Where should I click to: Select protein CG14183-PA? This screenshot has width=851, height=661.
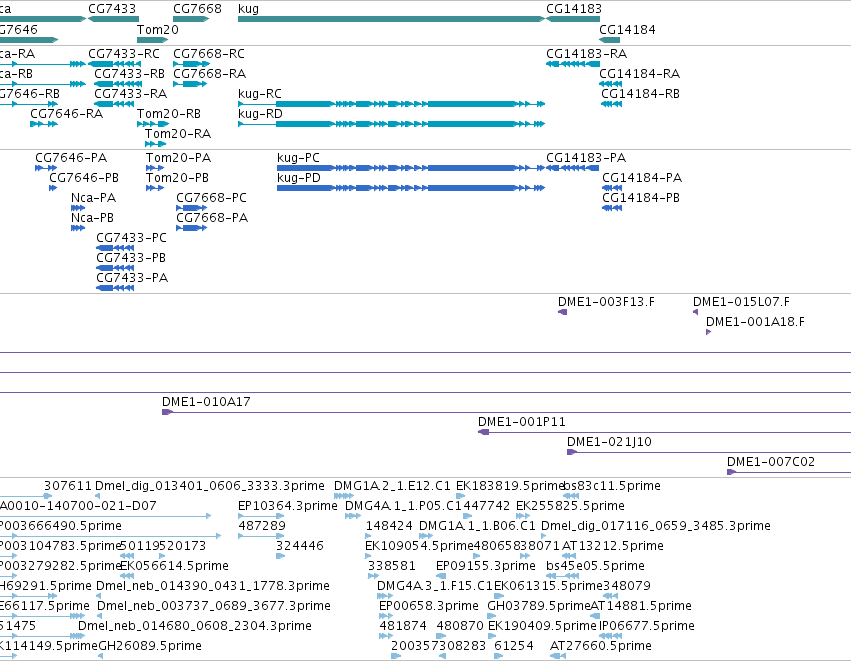click(573, 168)
